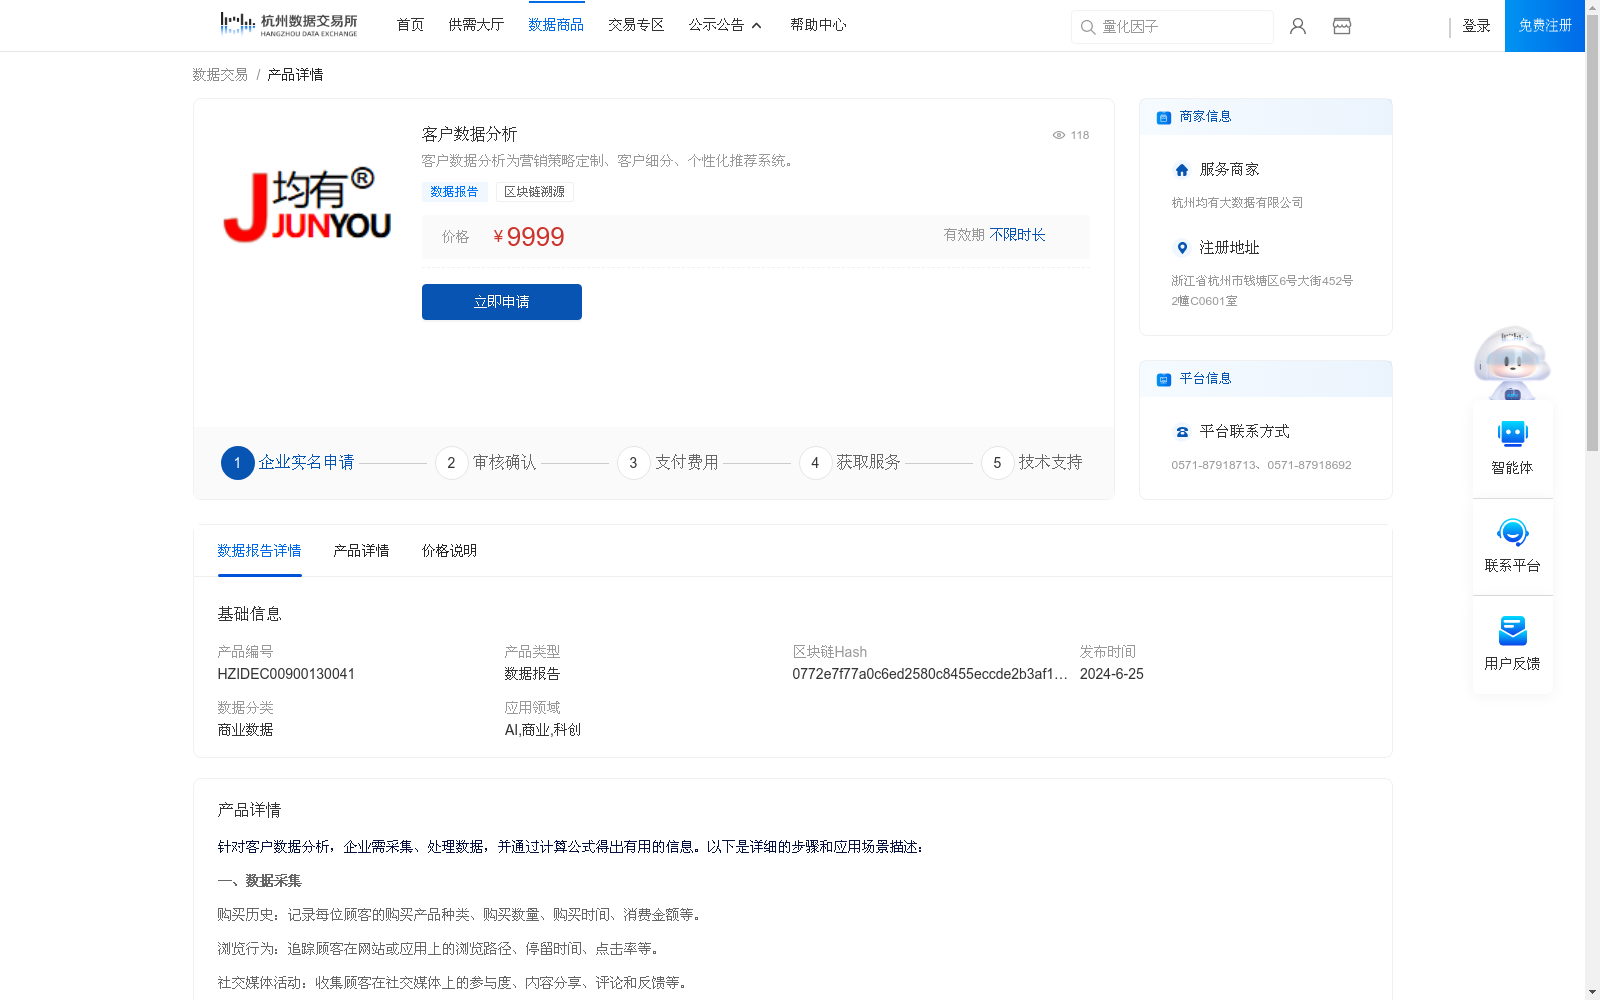Click the 平台联系方式 telephone icon
Viewport: 1600px width, 1000px height.
(x=1182, y=432)
